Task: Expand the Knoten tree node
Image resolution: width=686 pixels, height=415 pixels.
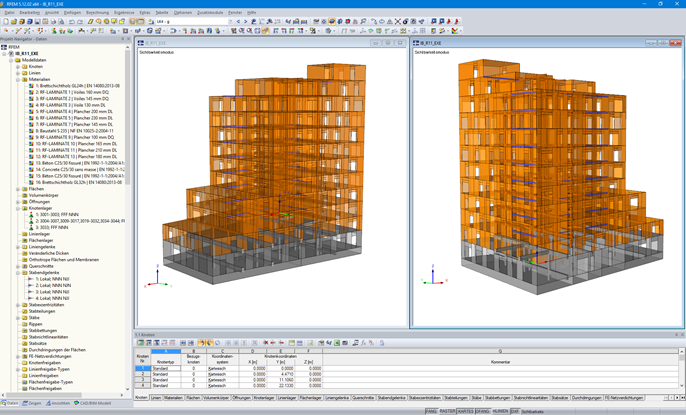Action: tap(18, 67)
